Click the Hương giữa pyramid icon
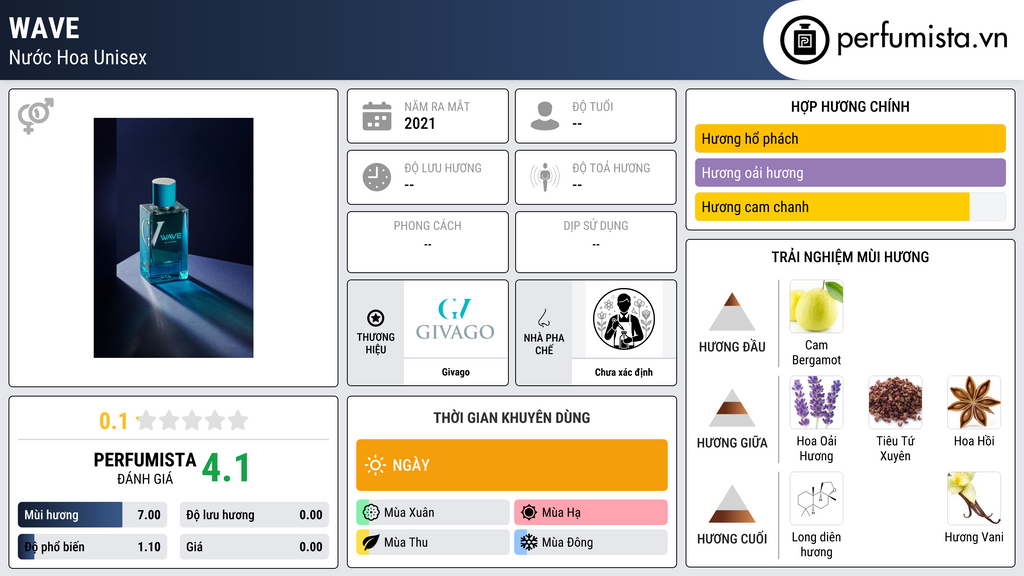 [732, 408]
